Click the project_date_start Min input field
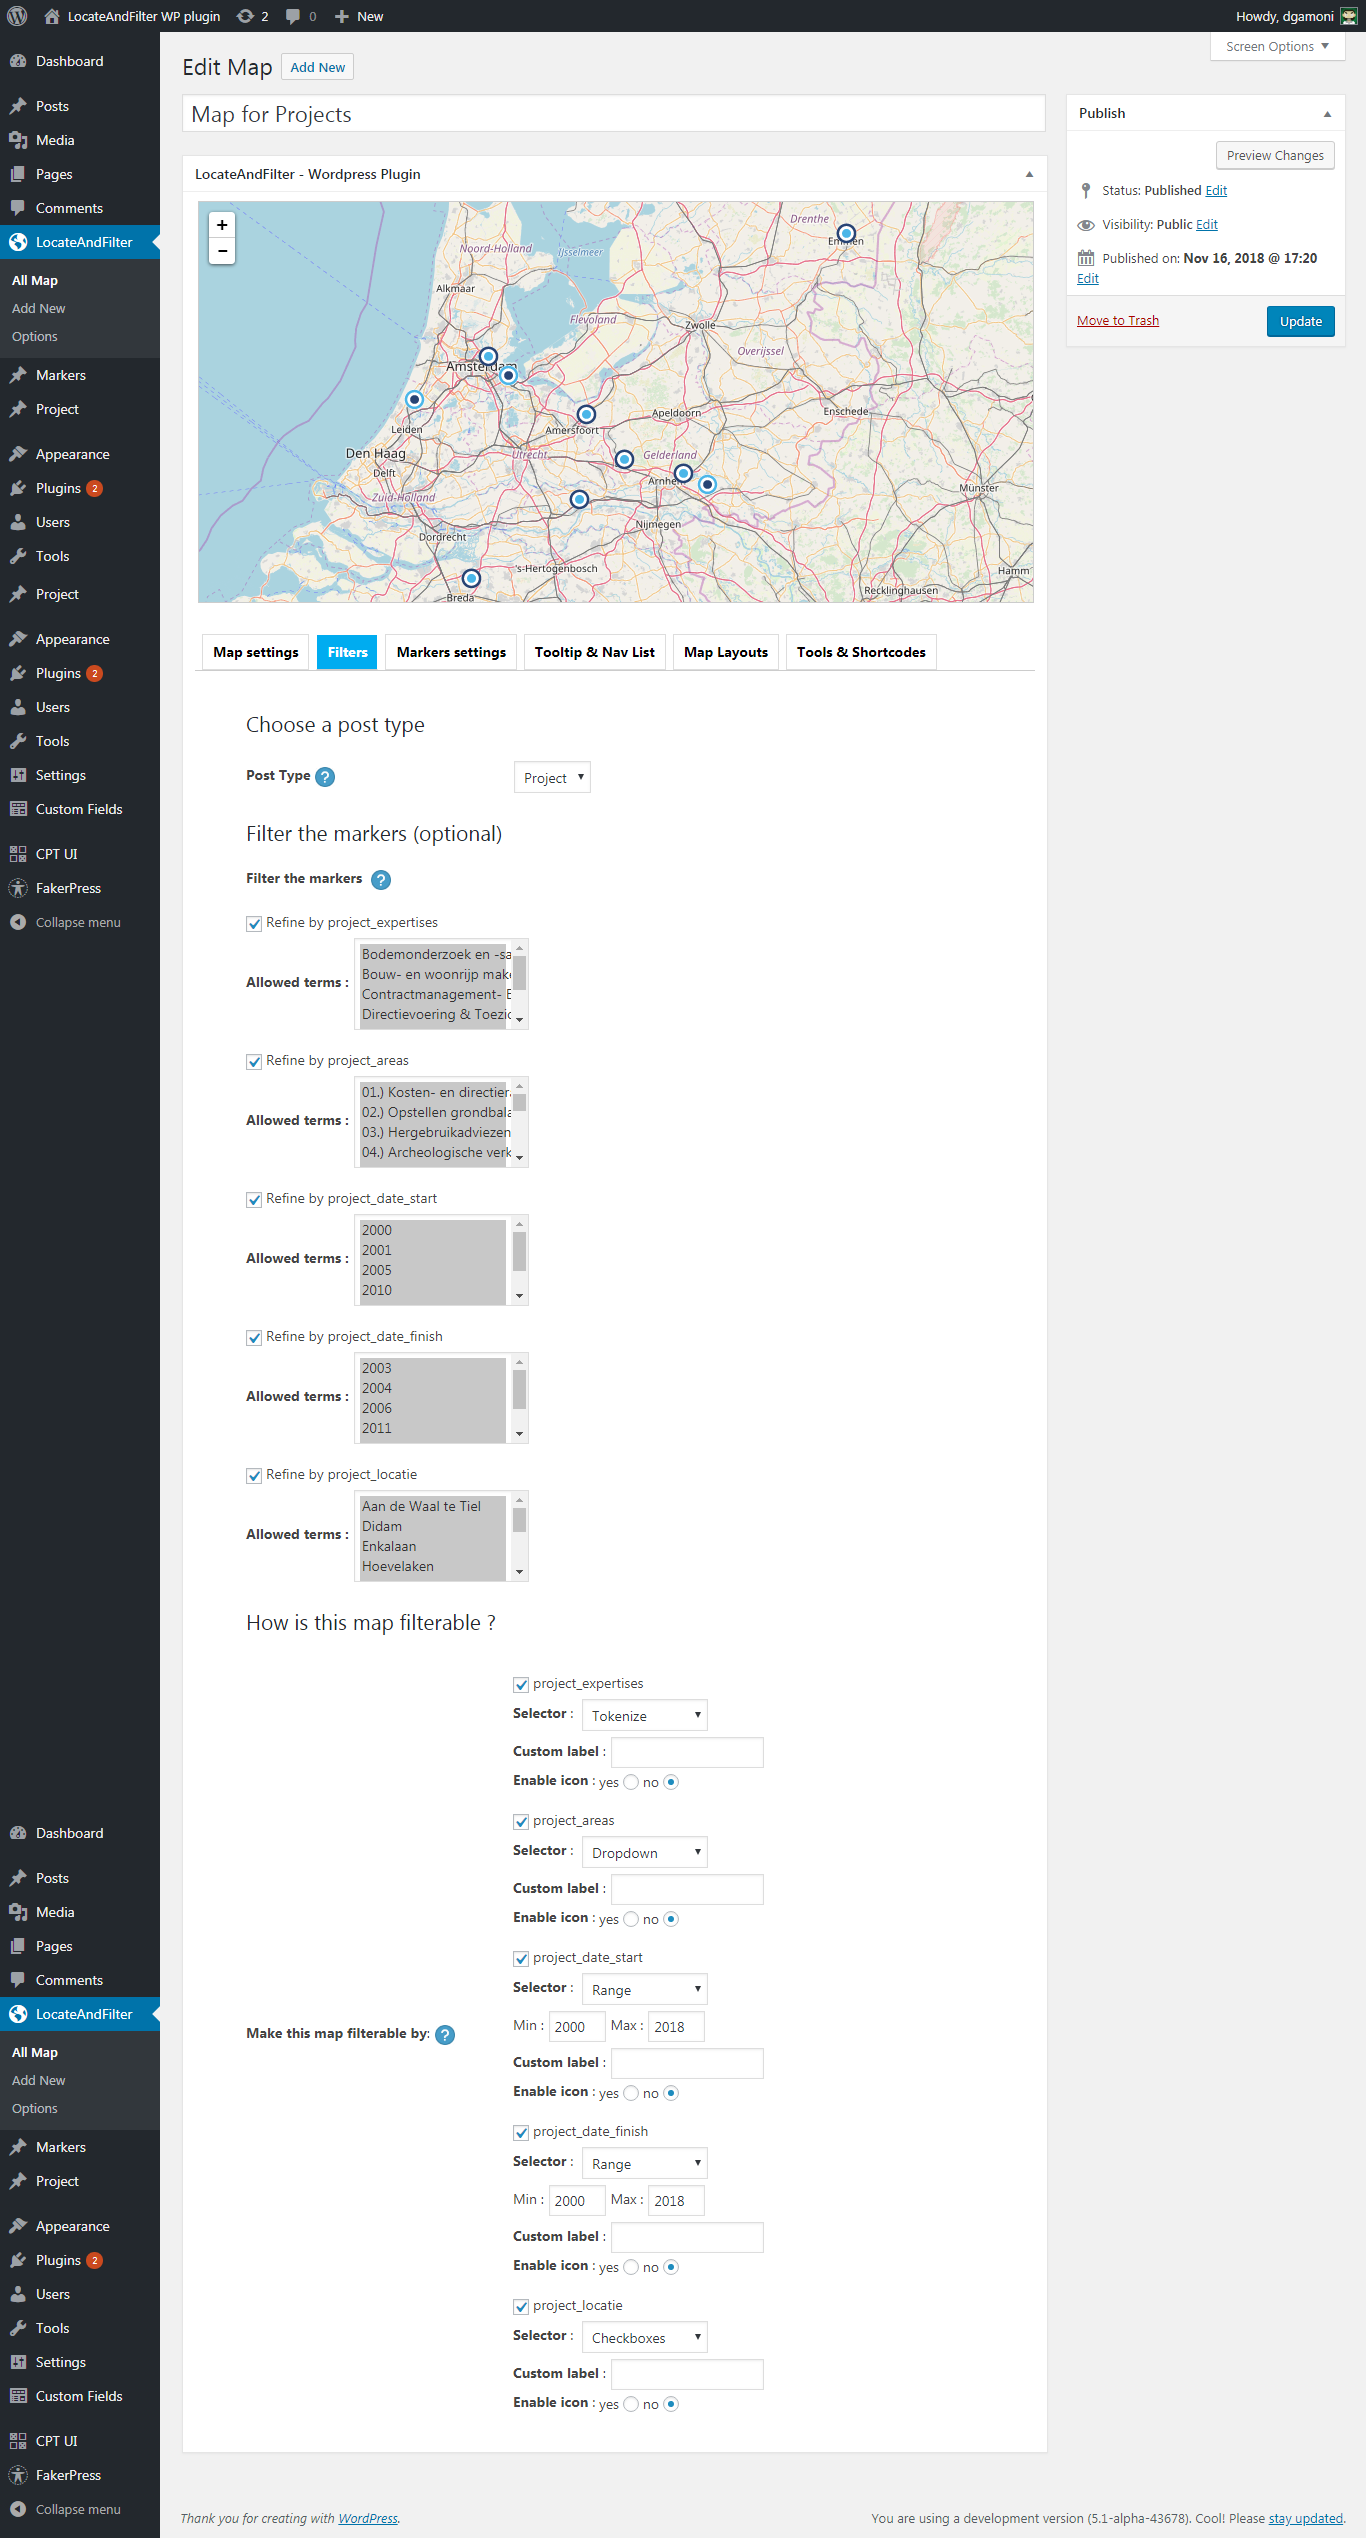 576,2027
